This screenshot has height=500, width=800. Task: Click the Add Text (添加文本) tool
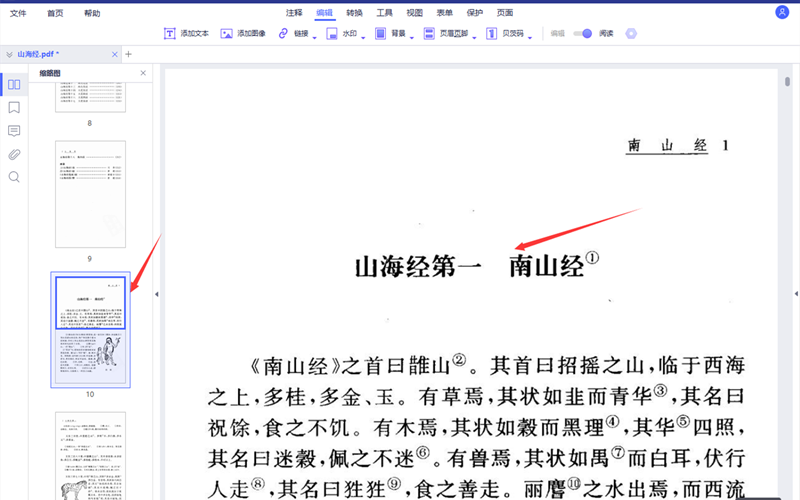click(x=187, y=33)
